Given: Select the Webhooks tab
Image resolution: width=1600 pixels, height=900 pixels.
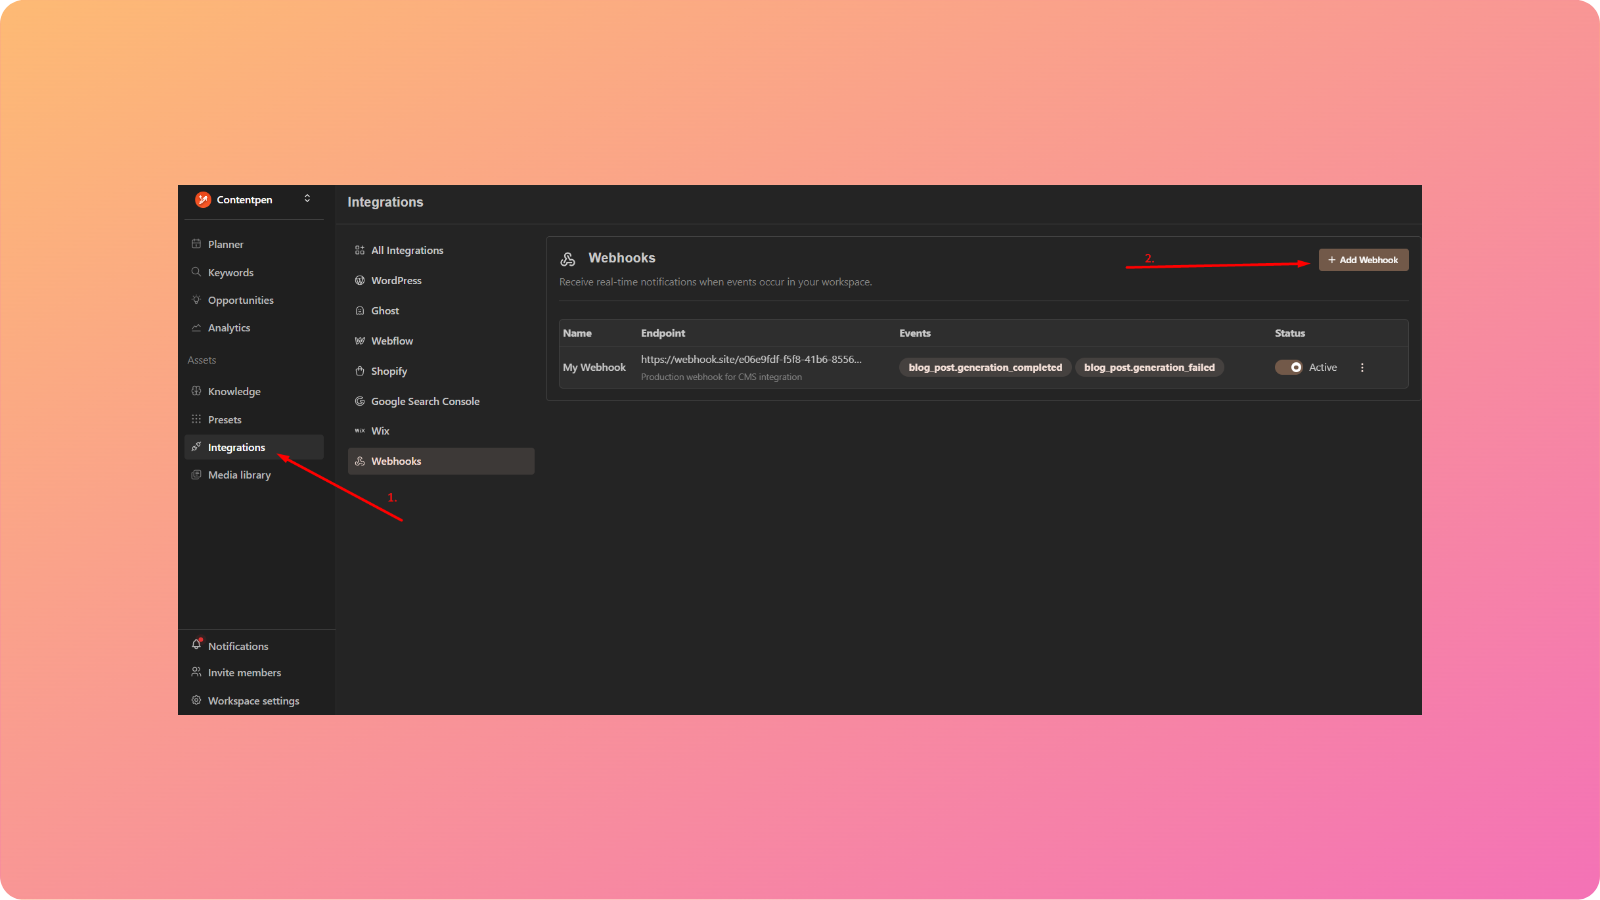Looking at the screenshot, I should (397, 461).
